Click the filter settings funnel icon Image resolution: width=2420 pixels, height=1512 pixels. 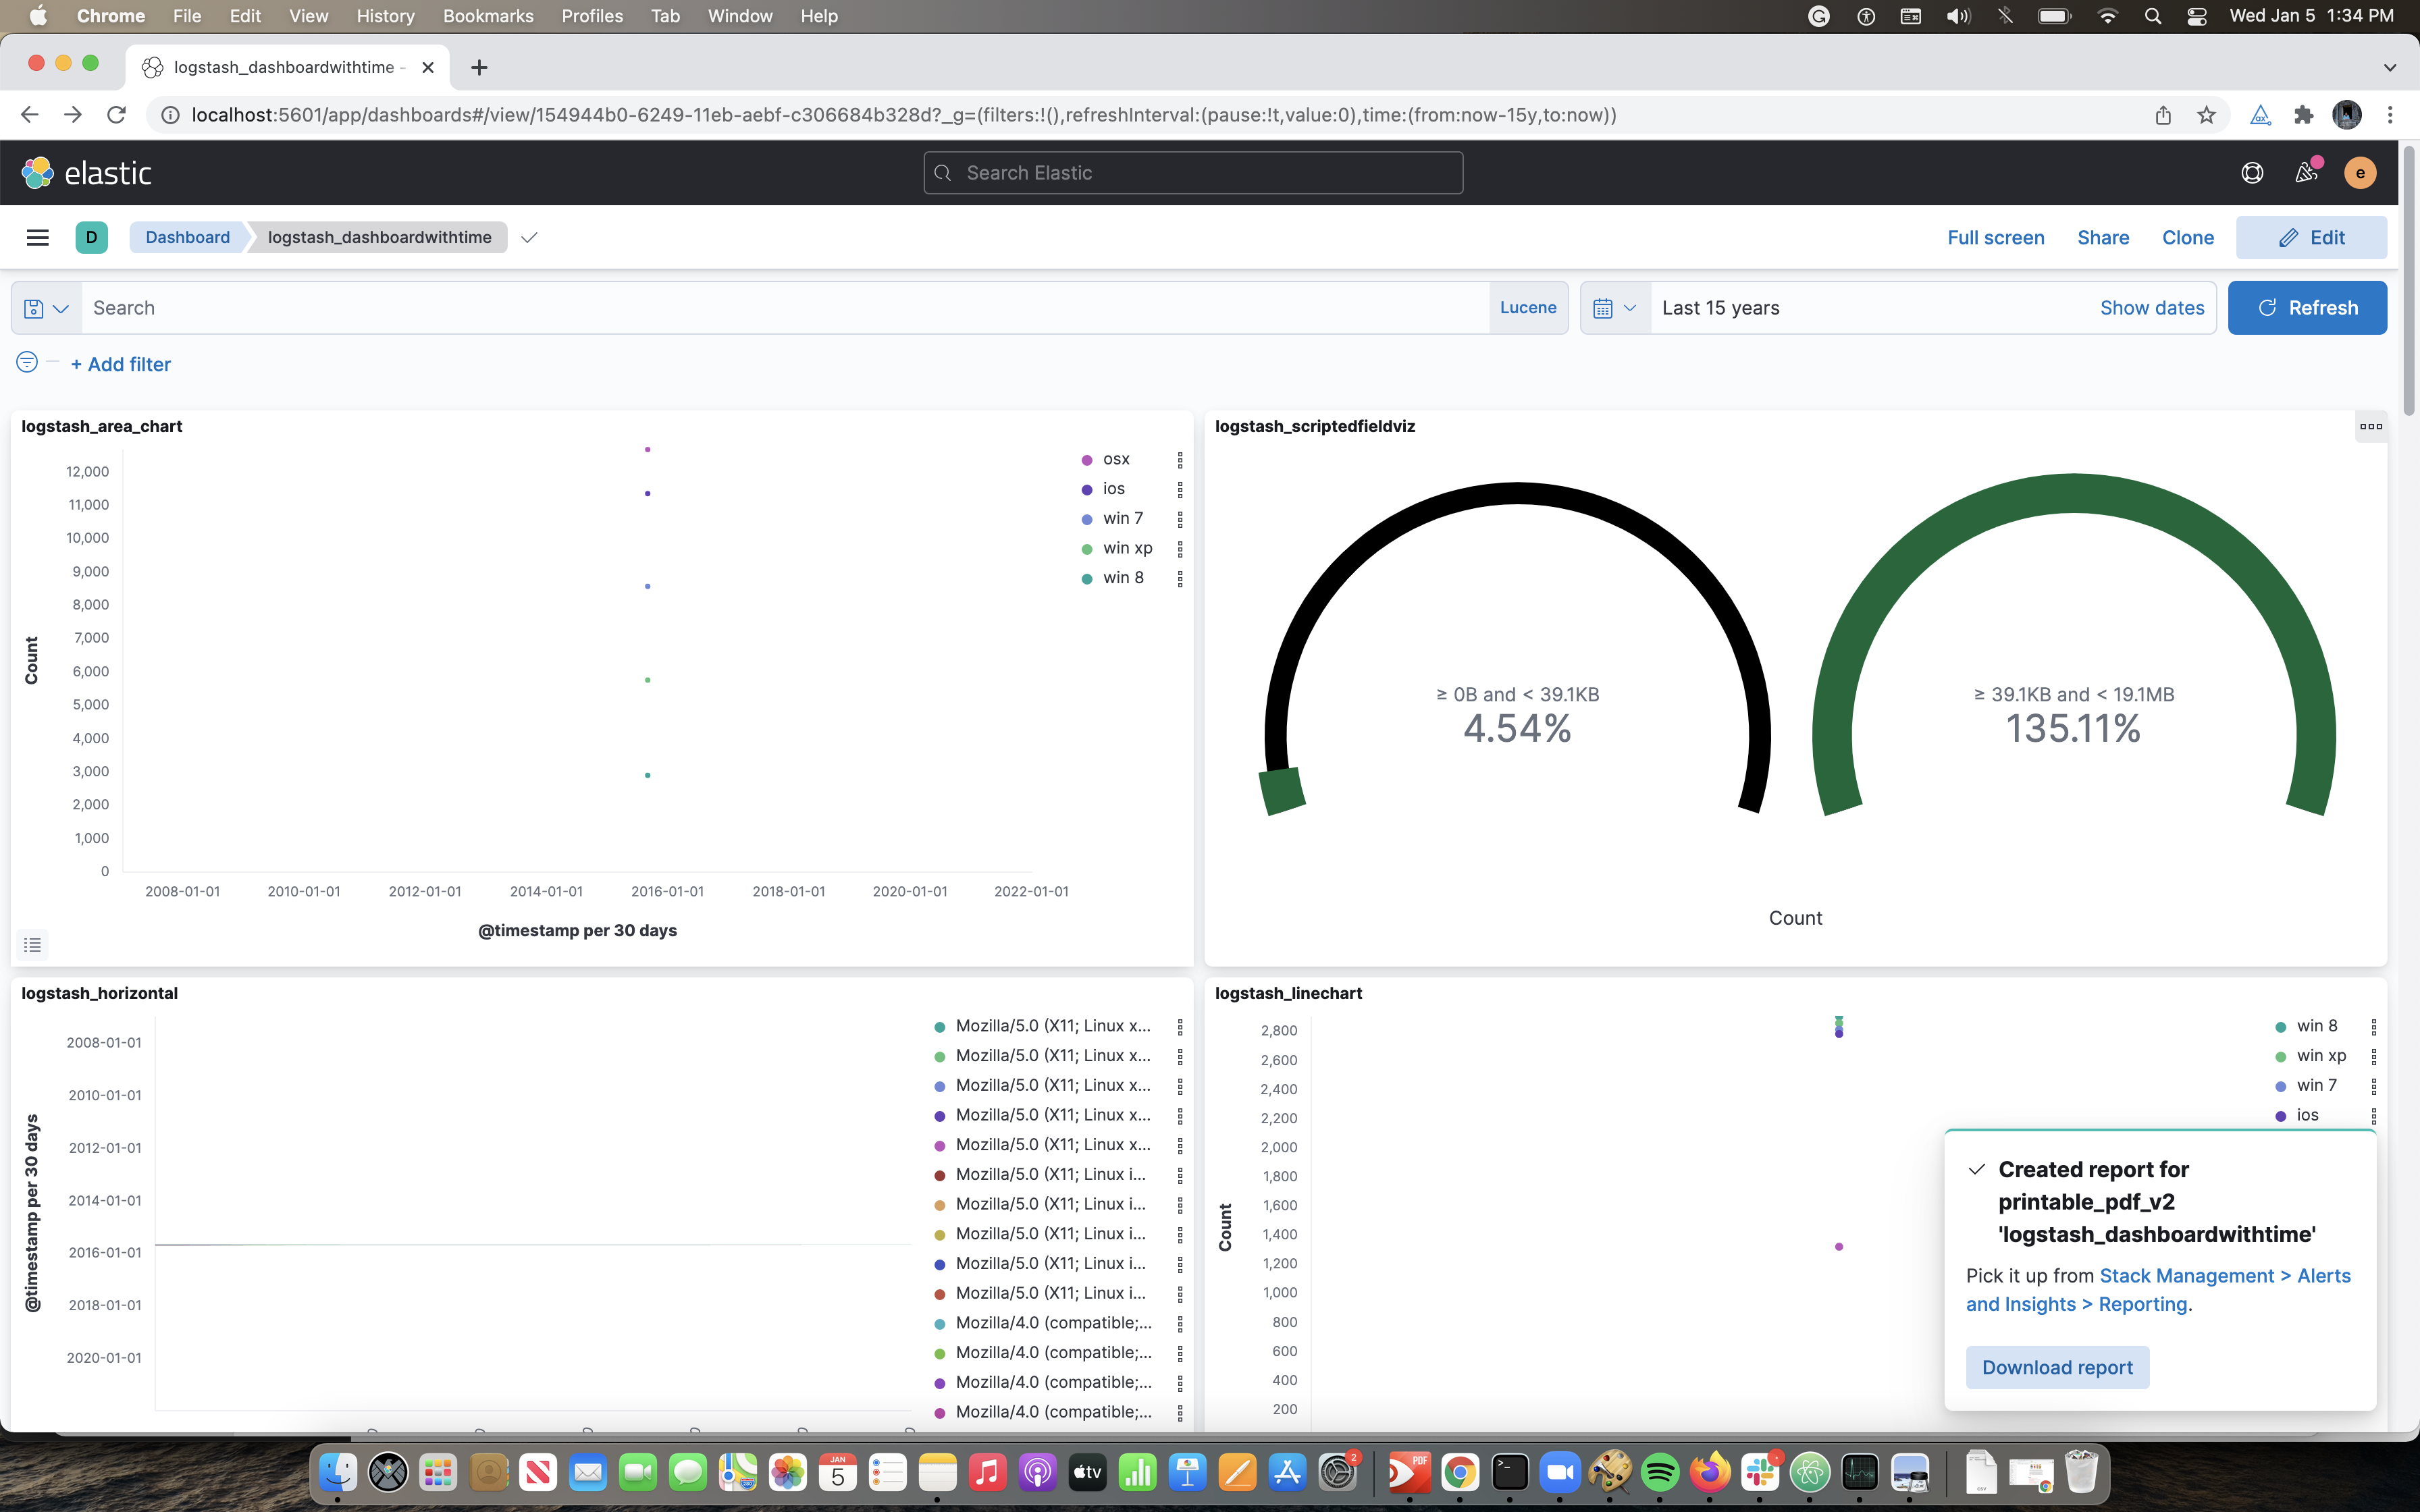[26, 363]
